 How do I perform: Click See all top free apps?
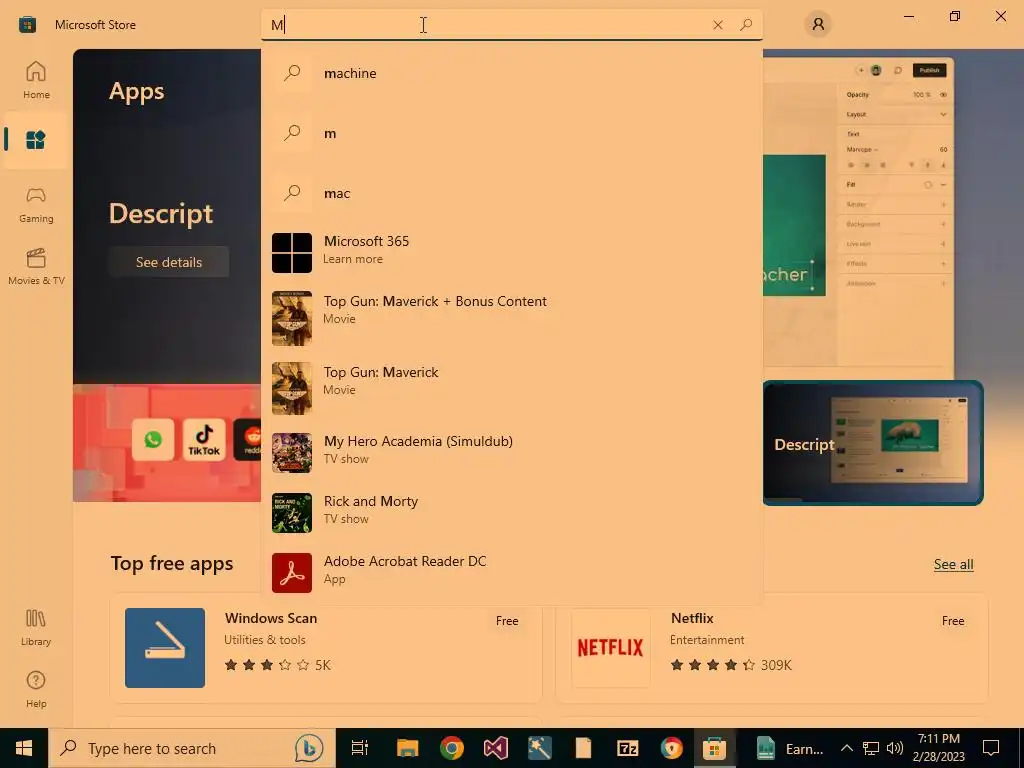coord(953,564)
